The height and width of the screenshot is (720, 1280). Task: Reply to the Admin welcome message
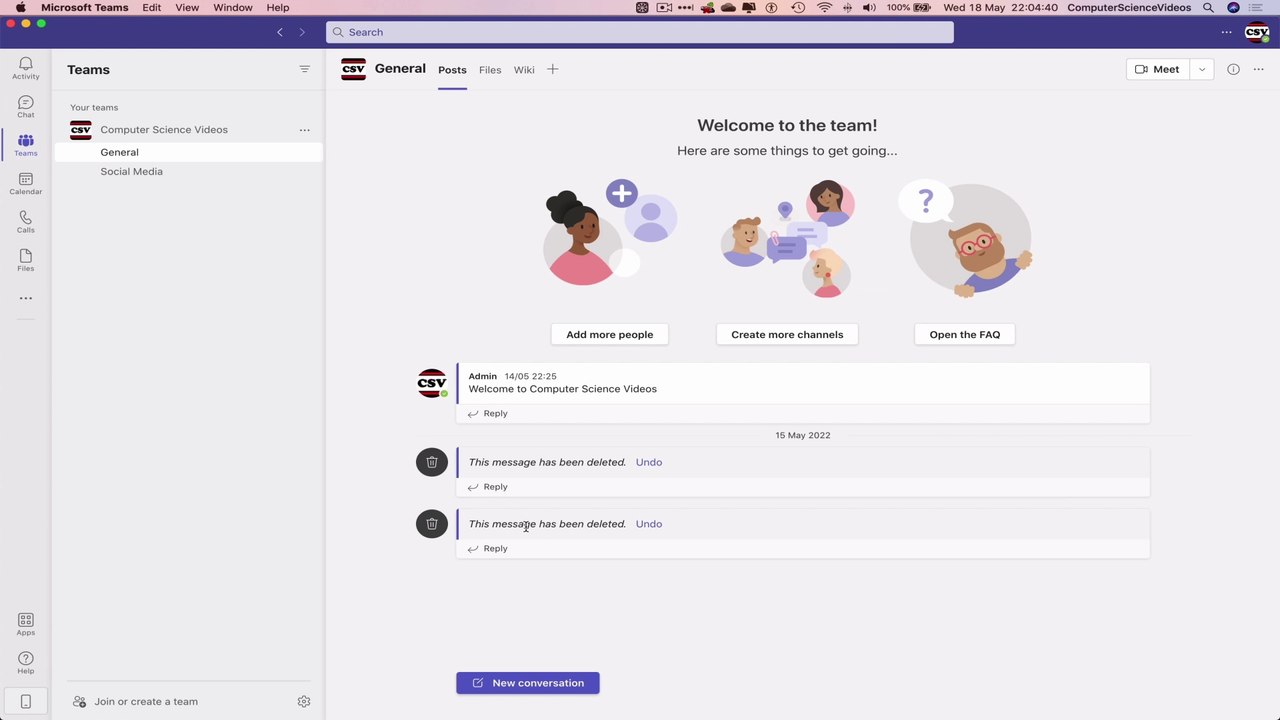488,414
